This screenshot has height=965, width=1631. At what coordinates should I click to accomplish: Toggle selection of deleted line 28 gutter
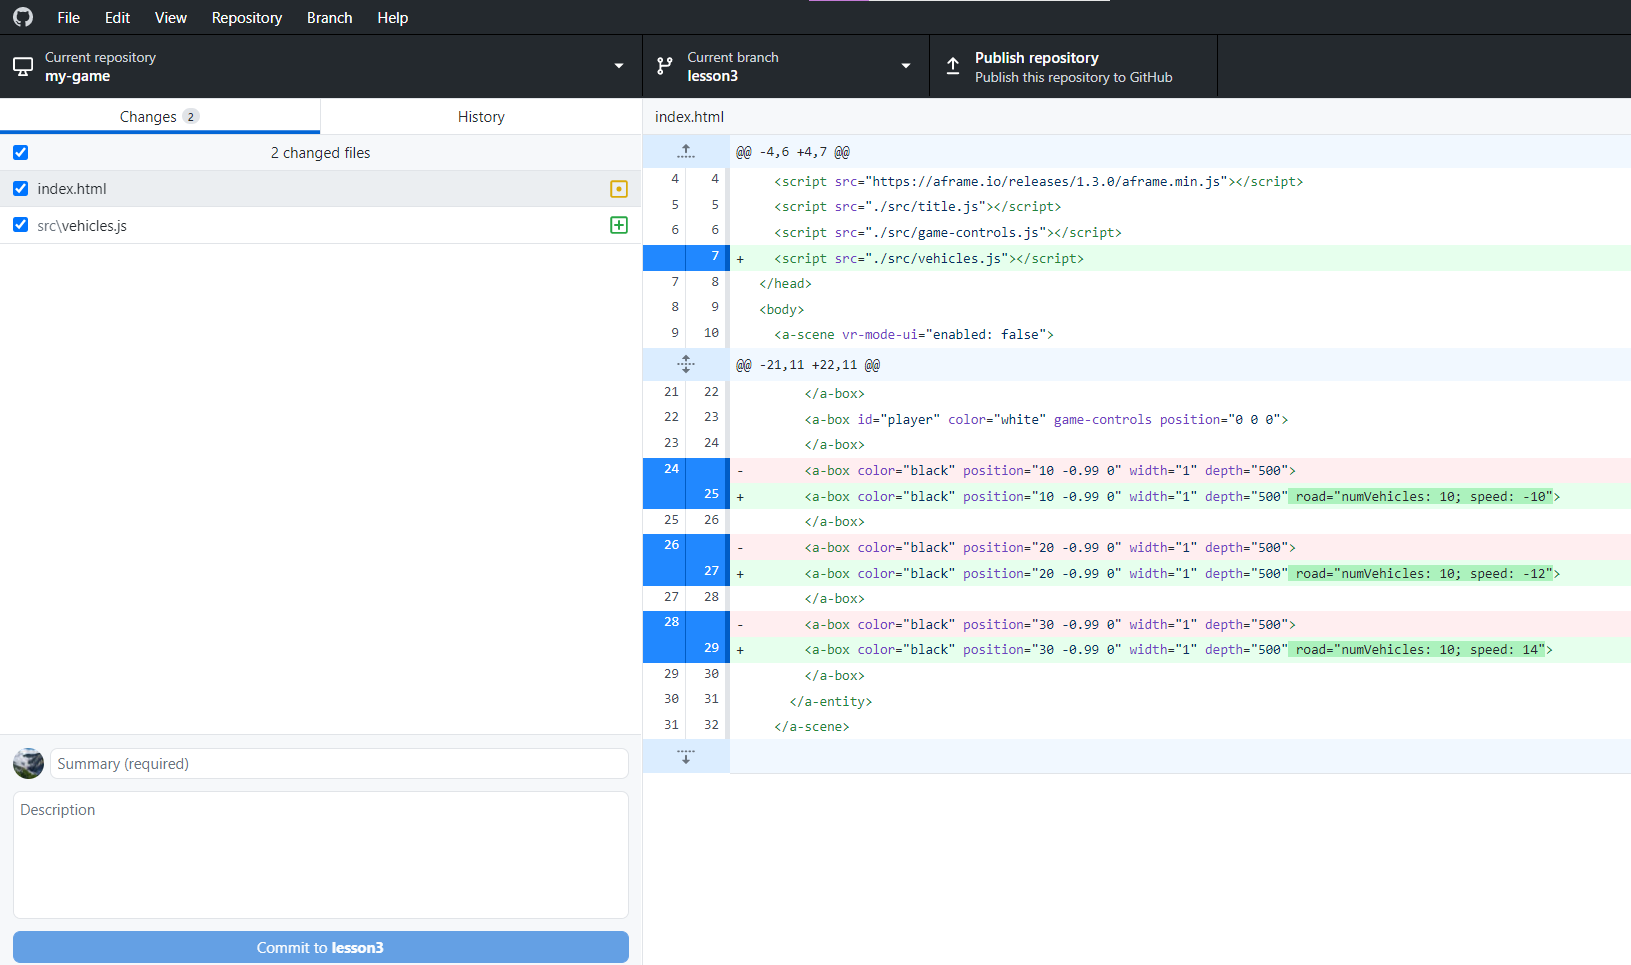tap(686, 624)
